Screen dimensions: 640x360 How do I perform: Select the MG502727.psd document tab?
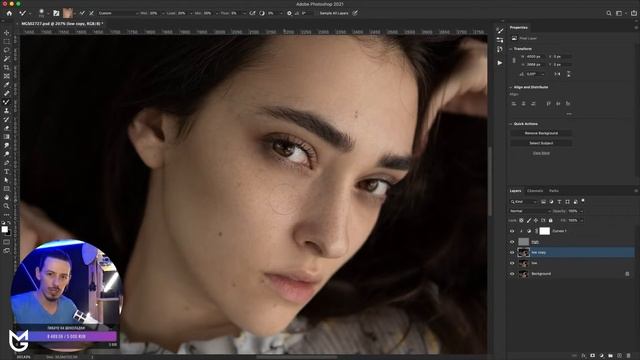coord(62,24)
